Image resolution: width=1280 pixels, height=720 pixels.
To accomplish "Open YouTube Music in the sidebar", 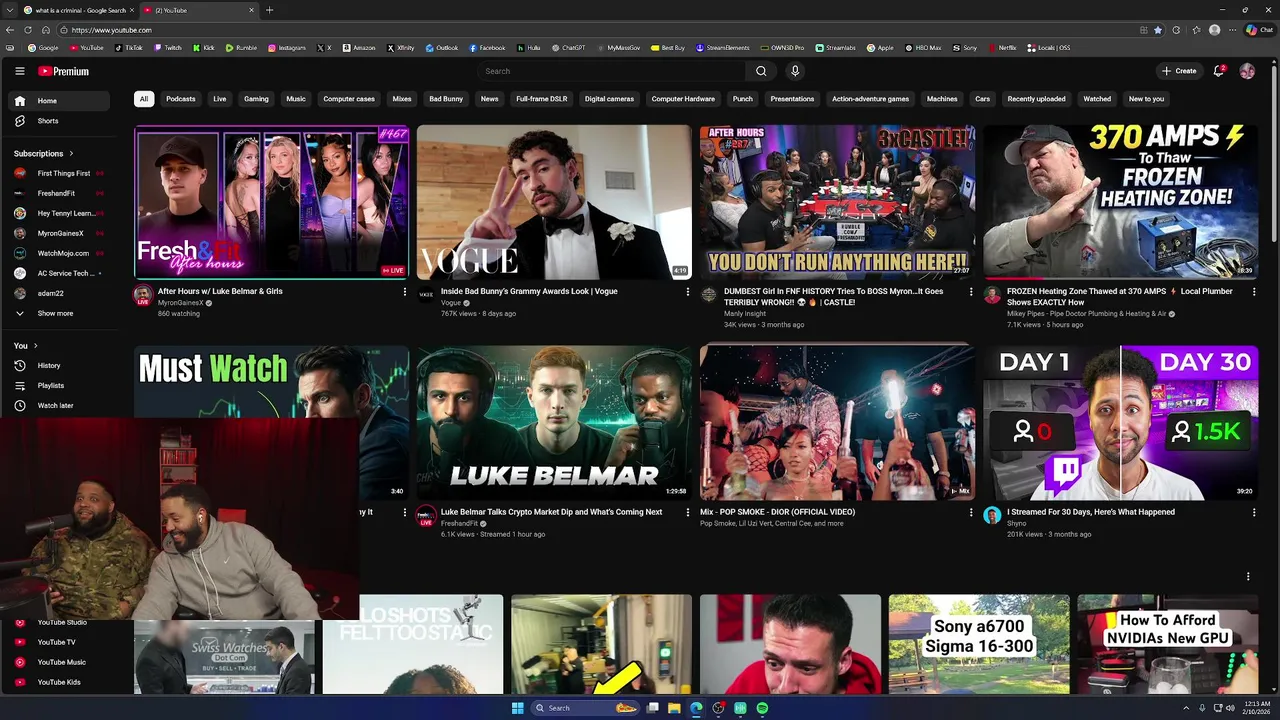I will tap(60, 662).
